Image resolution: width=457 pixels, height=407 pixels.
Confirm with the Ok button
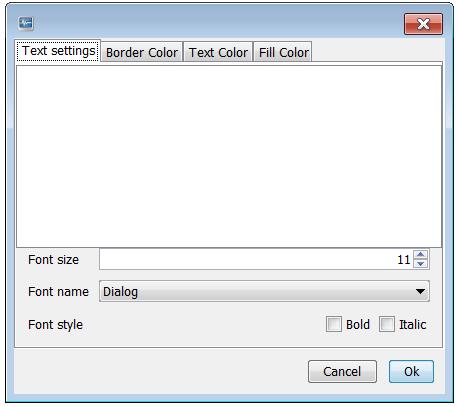[x=411, y=371]
